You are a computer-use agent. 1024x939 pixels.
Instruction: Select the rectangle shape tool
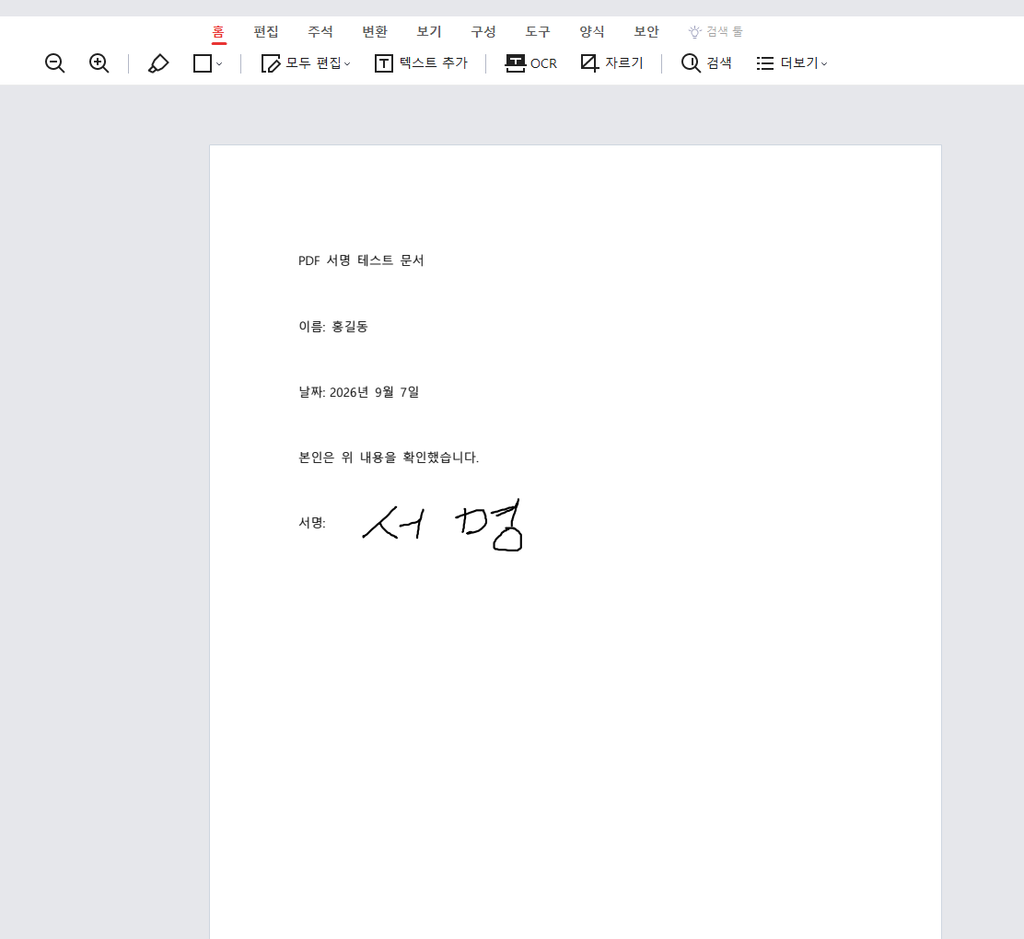202,63
